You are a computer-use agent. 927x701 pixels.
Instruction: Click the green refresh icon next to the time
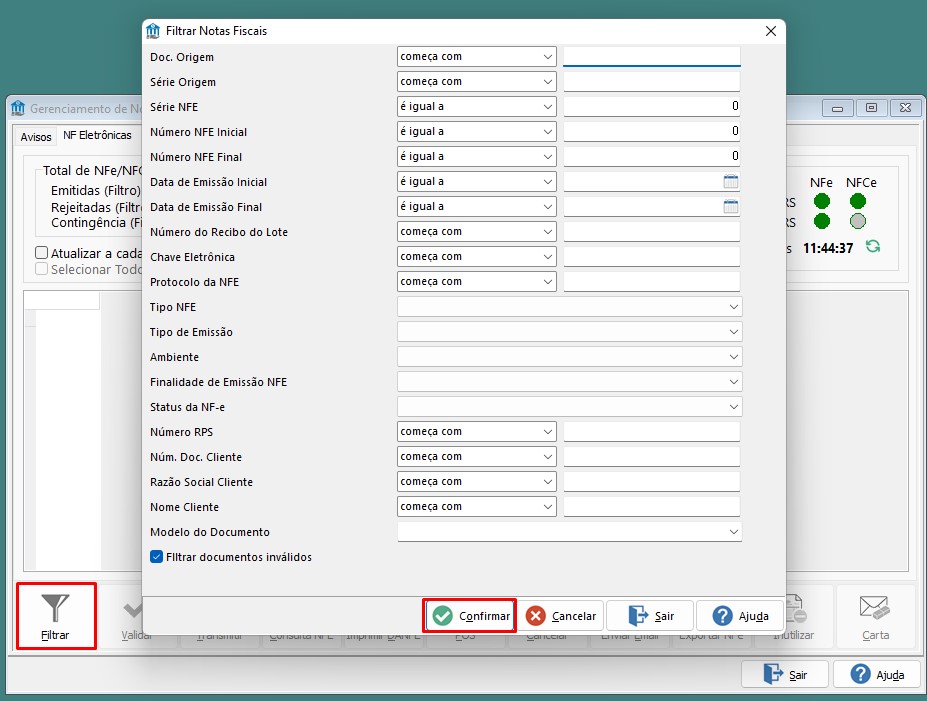click(x=873, y=246)
